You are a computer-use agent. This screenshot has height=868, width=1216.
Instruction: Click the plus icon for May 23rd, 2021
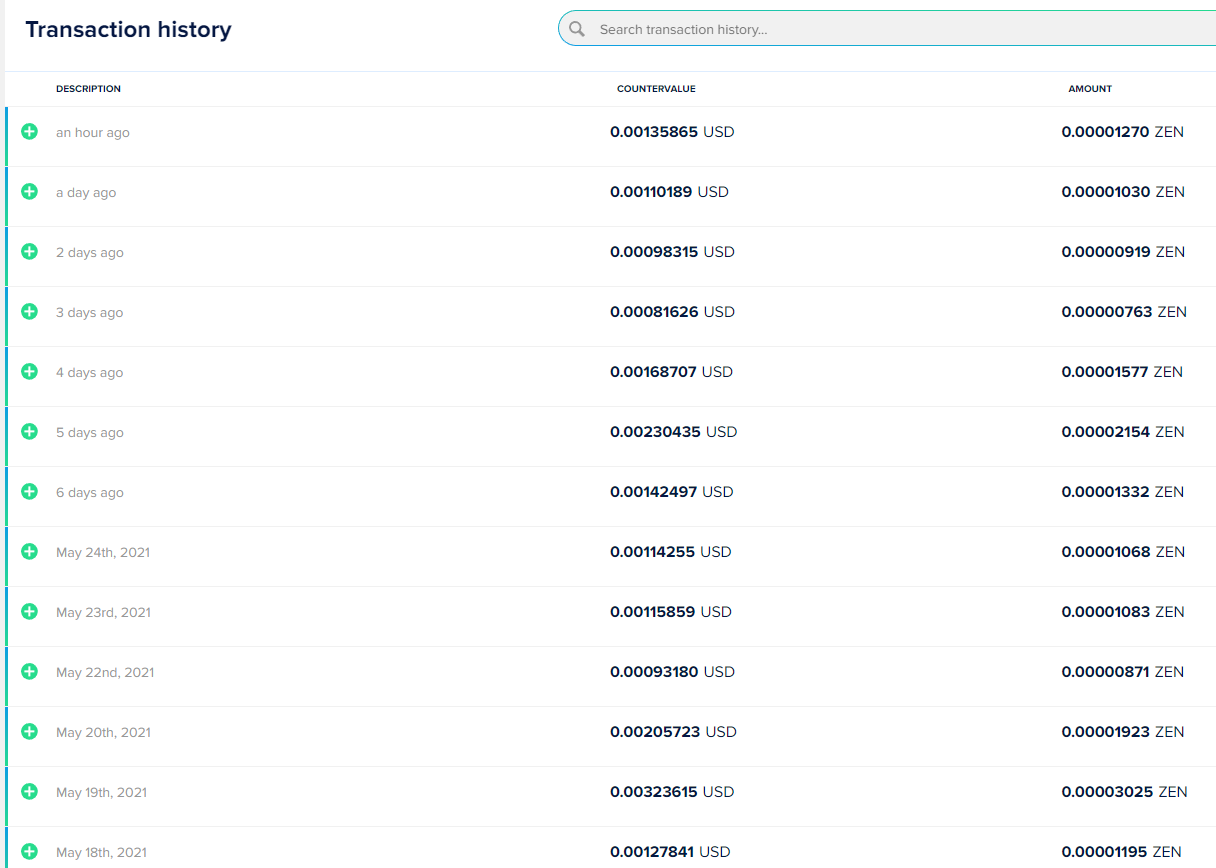(29, 611)
